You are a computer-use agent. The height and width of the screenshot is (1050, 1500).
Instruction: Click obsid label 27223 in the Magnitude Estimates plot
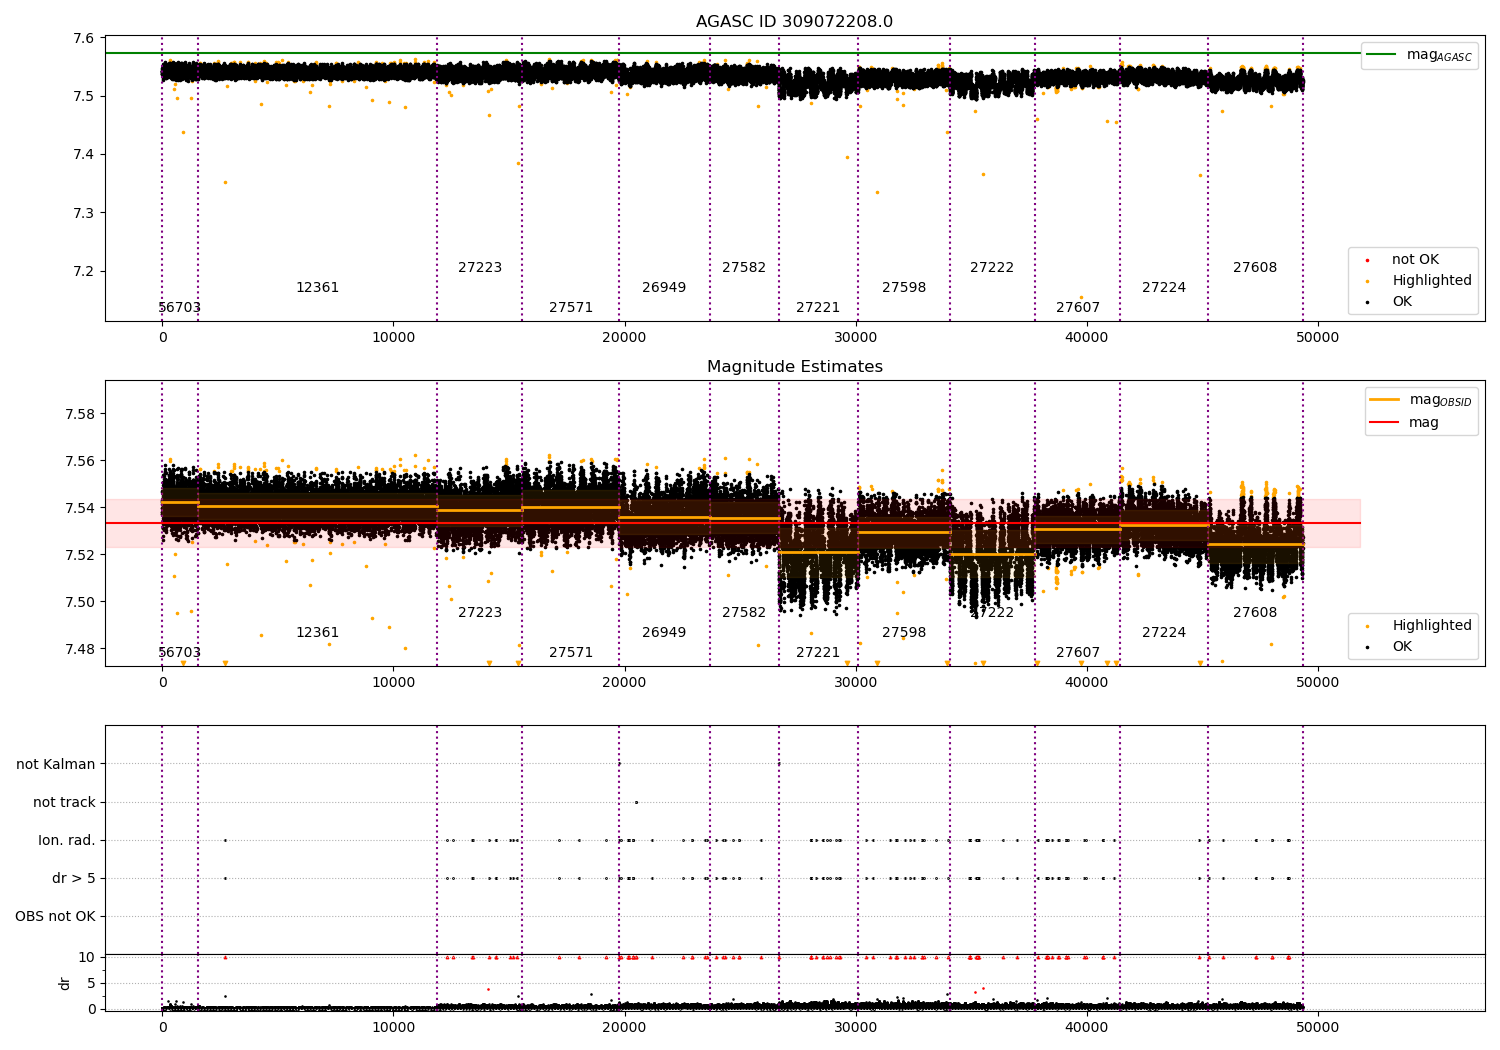[480, 612]
